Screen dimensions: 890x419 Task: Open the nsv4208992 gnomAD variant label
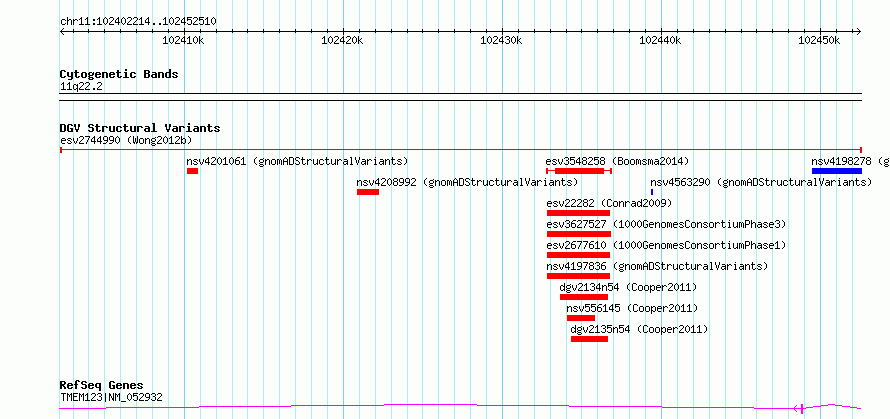coord(467,182)
